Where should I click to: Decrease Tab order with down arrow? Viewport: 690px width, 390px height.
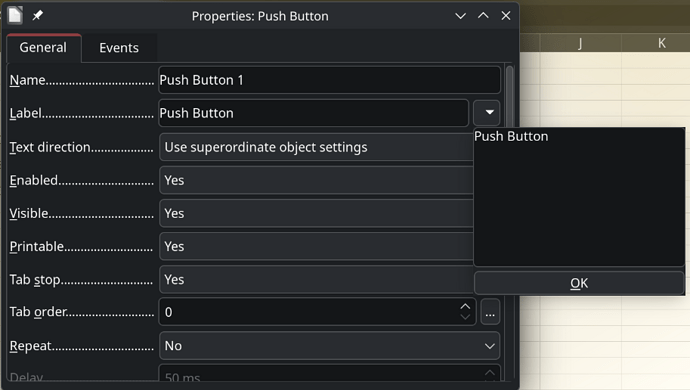pos(465,317)
